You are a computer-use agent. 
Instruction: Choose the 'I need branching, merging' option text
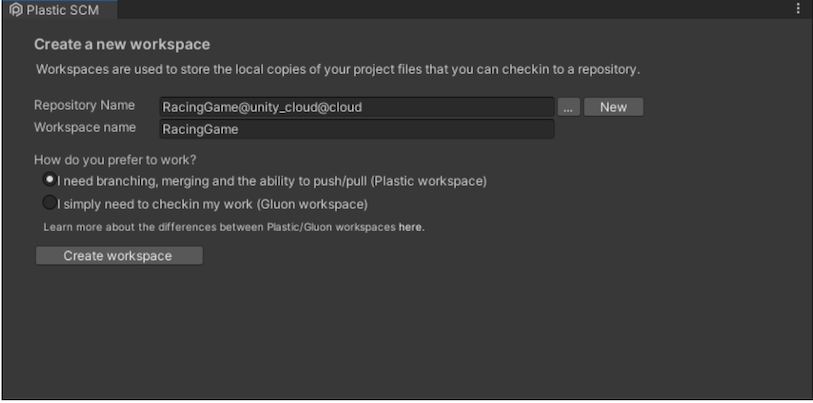(x=272, y=181)
